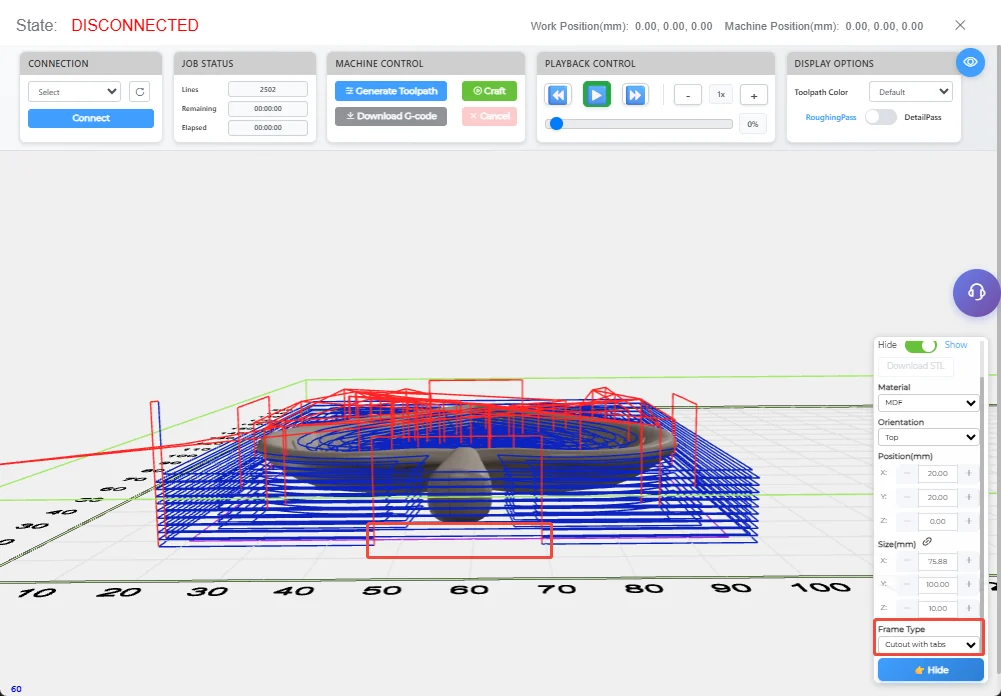Click the Position Z input field
This screenshot has height=696, width=1001.
[x=938, y=521]
